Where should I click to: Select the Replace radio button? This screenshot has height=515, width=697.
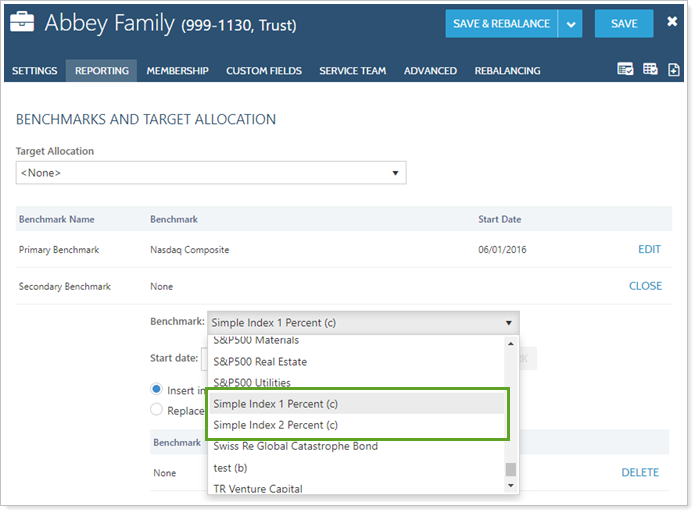pos(156,410)
